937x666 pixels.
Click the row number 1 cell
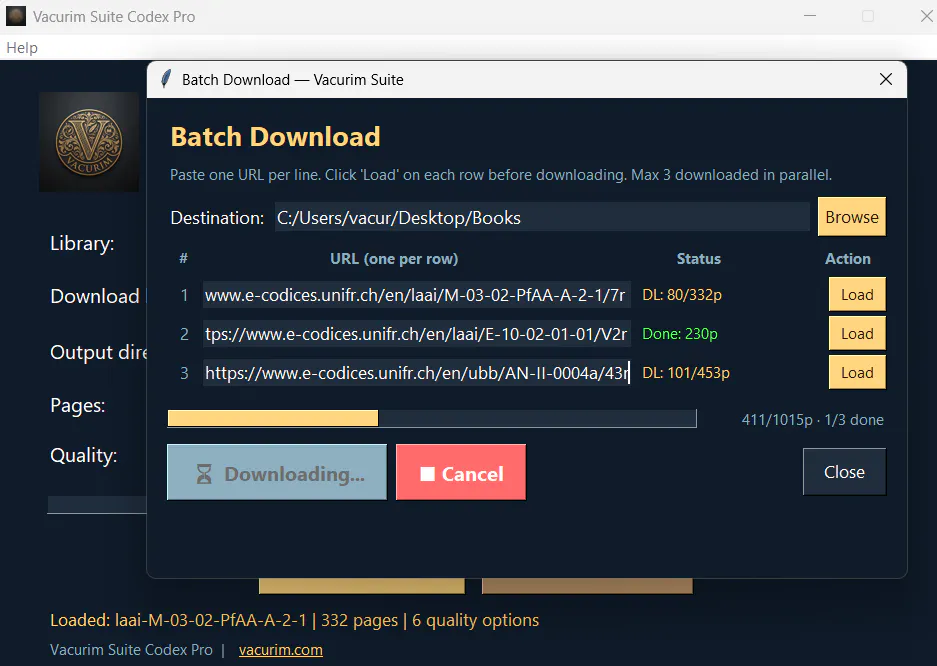(184, 295)
